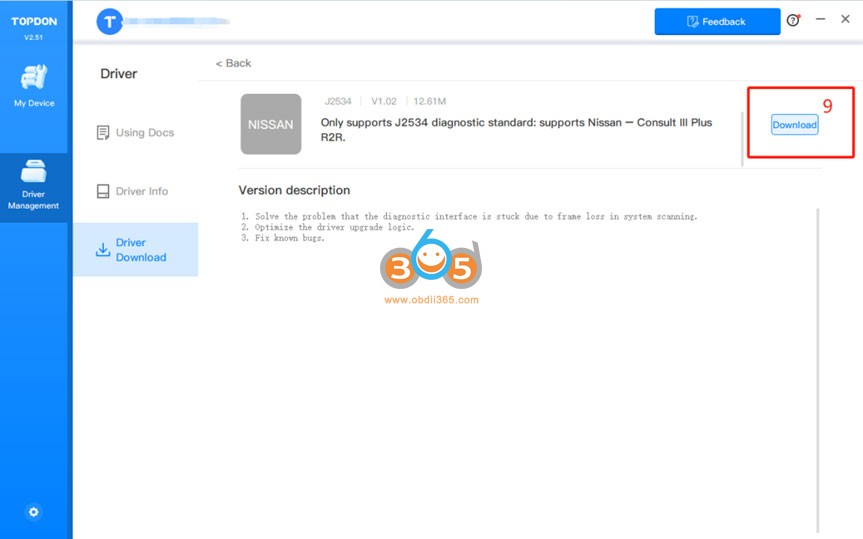Click the V1.02 version text
Screen dimensions: 863x539
pos(384,101)
